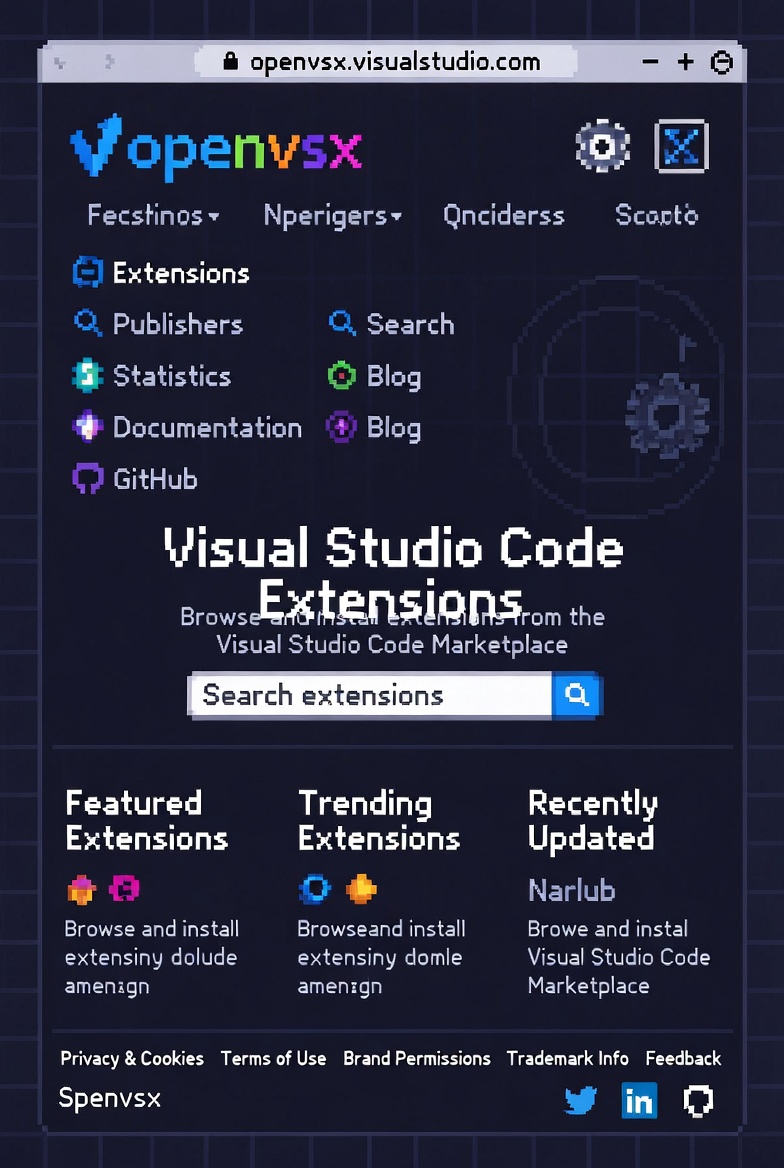Focus the Search extensions input field
Viewport: 784px width, 1168px height.
point(370,696)
